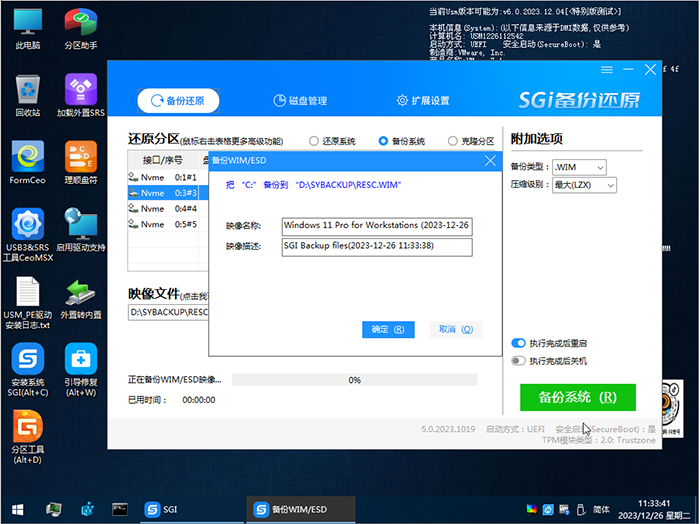700x524 pixels.
Task: Click the monitor icon in taskbar
Action: coord(54,509)
